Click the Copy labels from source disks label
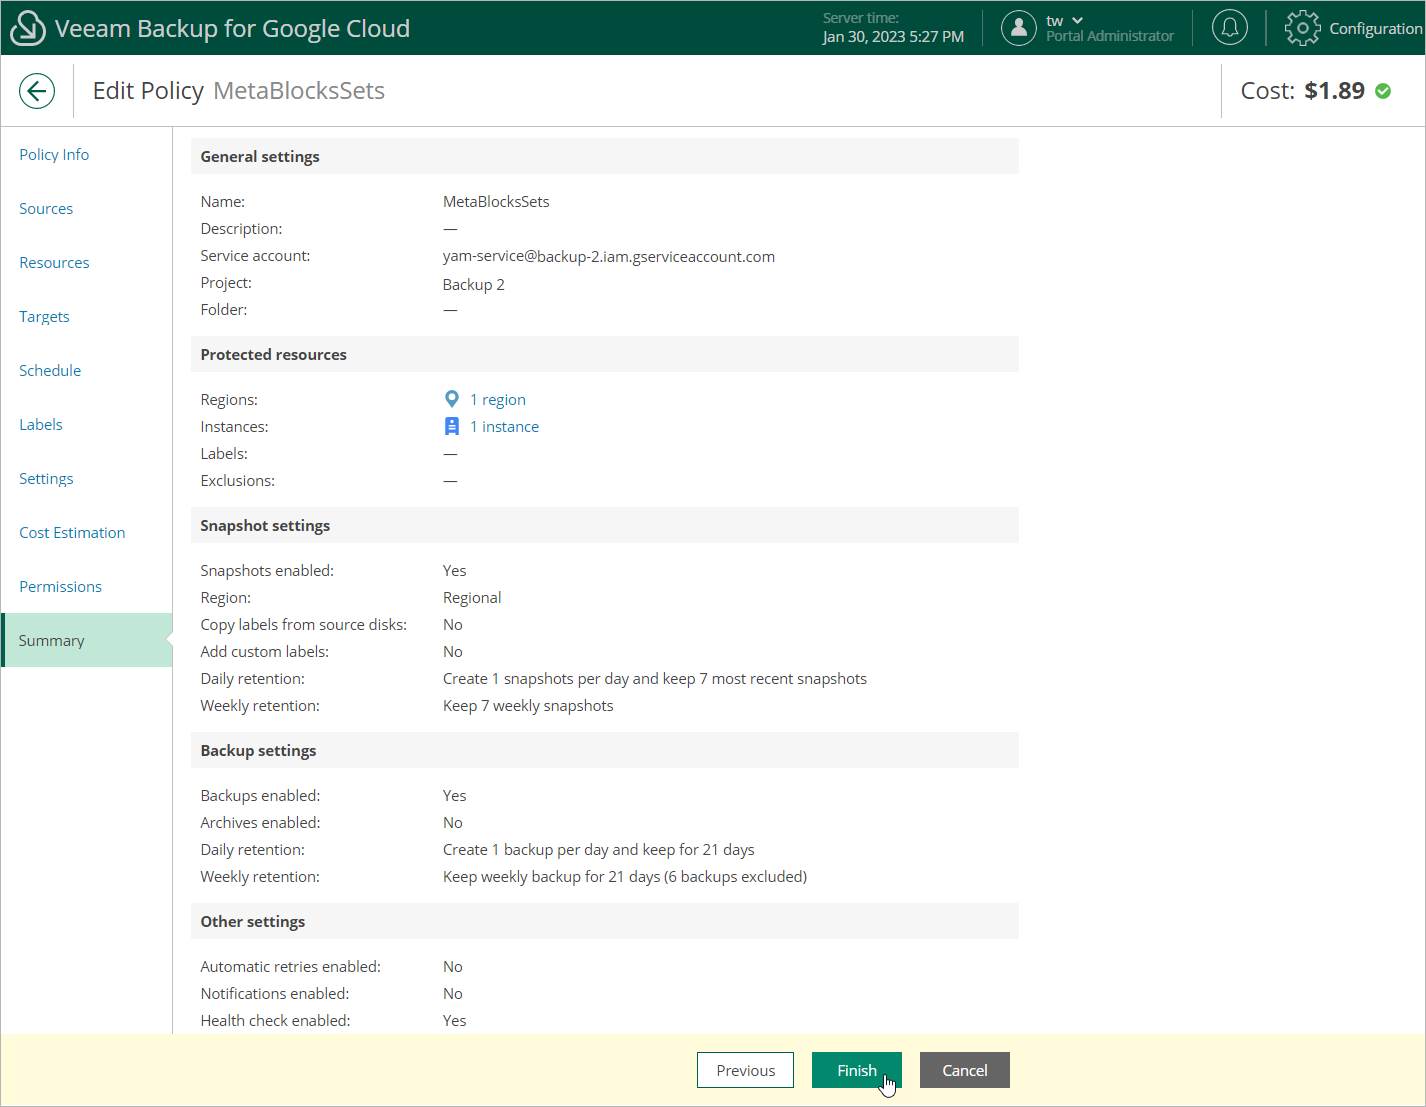The width and height of the screenshot is (1426, 1107). 303,624
